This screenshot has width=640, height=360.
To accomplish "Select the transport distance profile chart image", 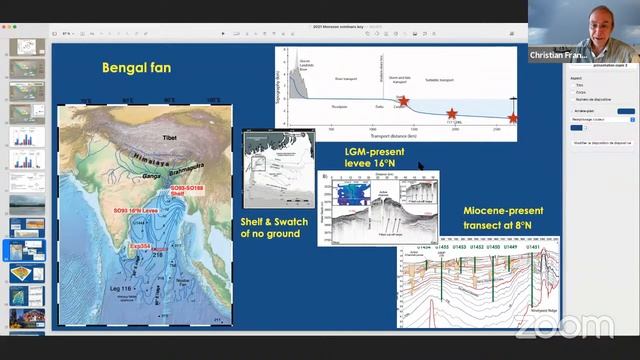I will point(396,94).
